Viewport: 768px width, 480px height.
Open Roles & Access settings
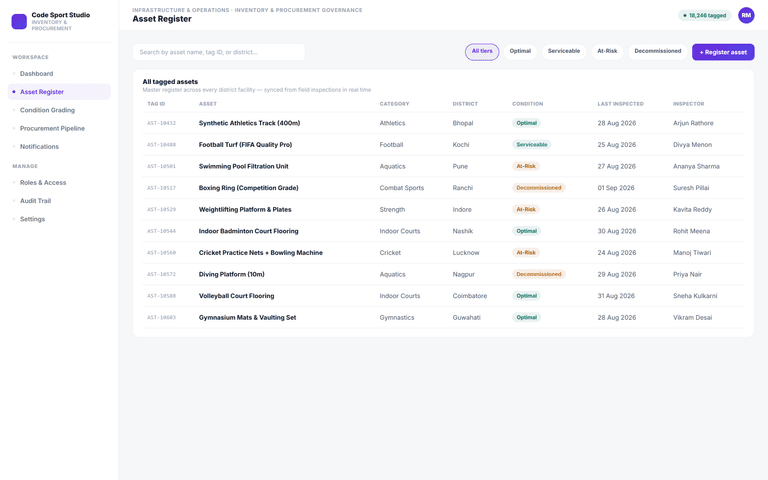[x=59, y=183]
